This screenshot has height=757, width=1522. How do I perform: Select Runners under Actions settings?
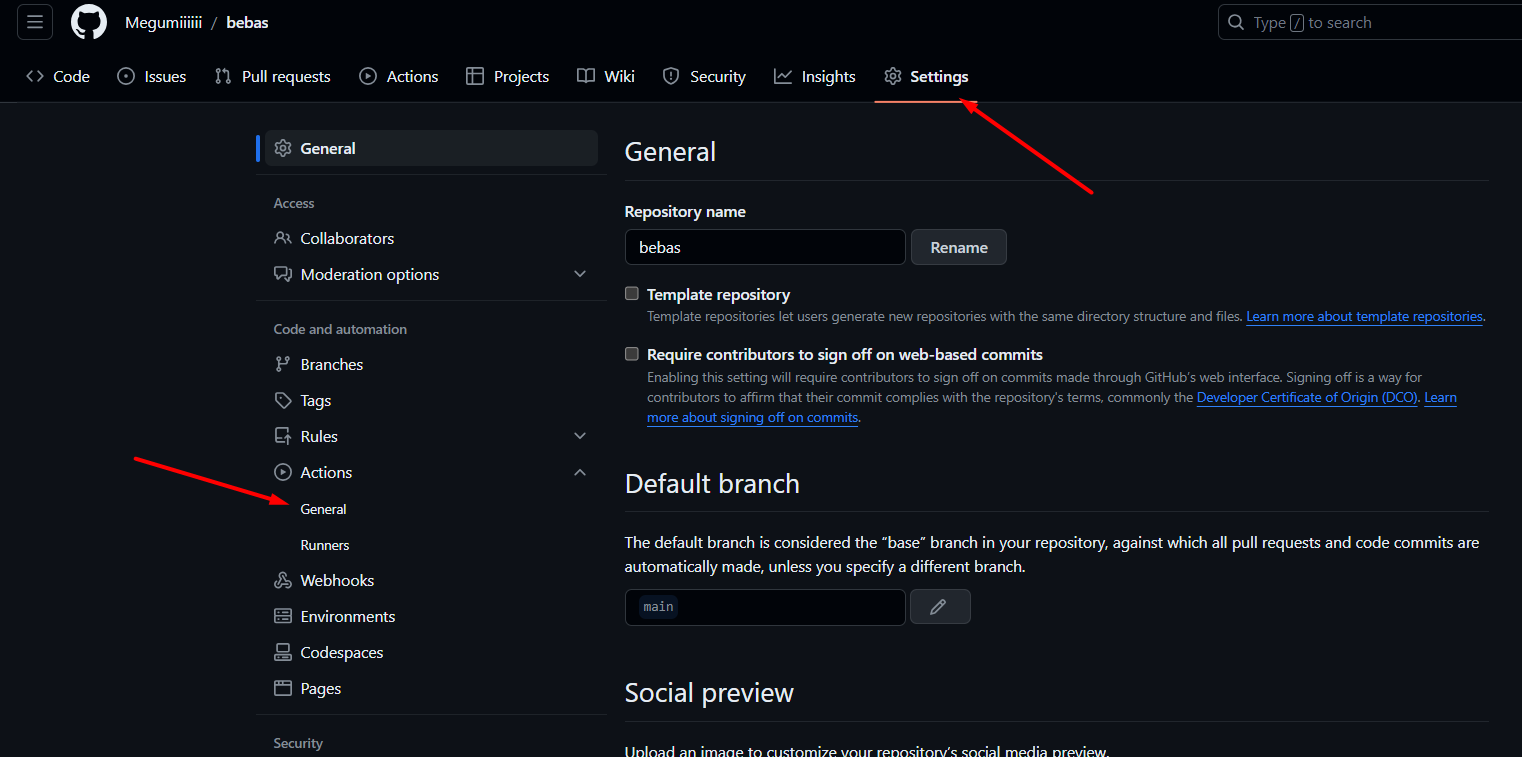[x=325, y=546]
